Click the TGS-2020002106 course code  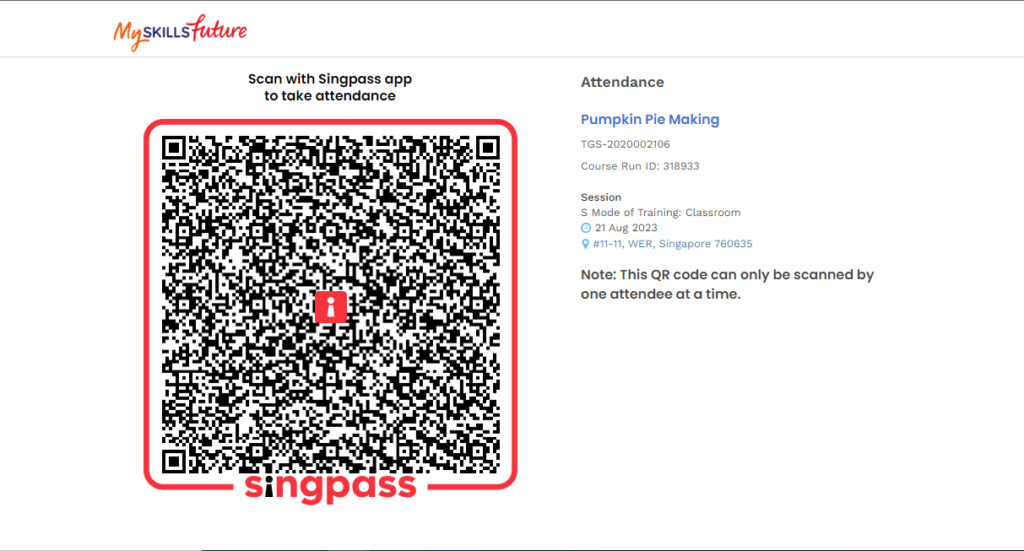coord(625,144)
